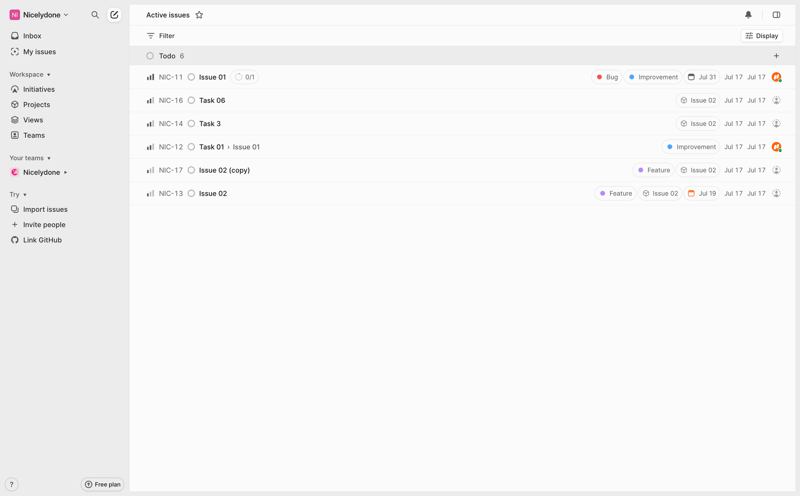Click the Free plan button

point(102,484)
